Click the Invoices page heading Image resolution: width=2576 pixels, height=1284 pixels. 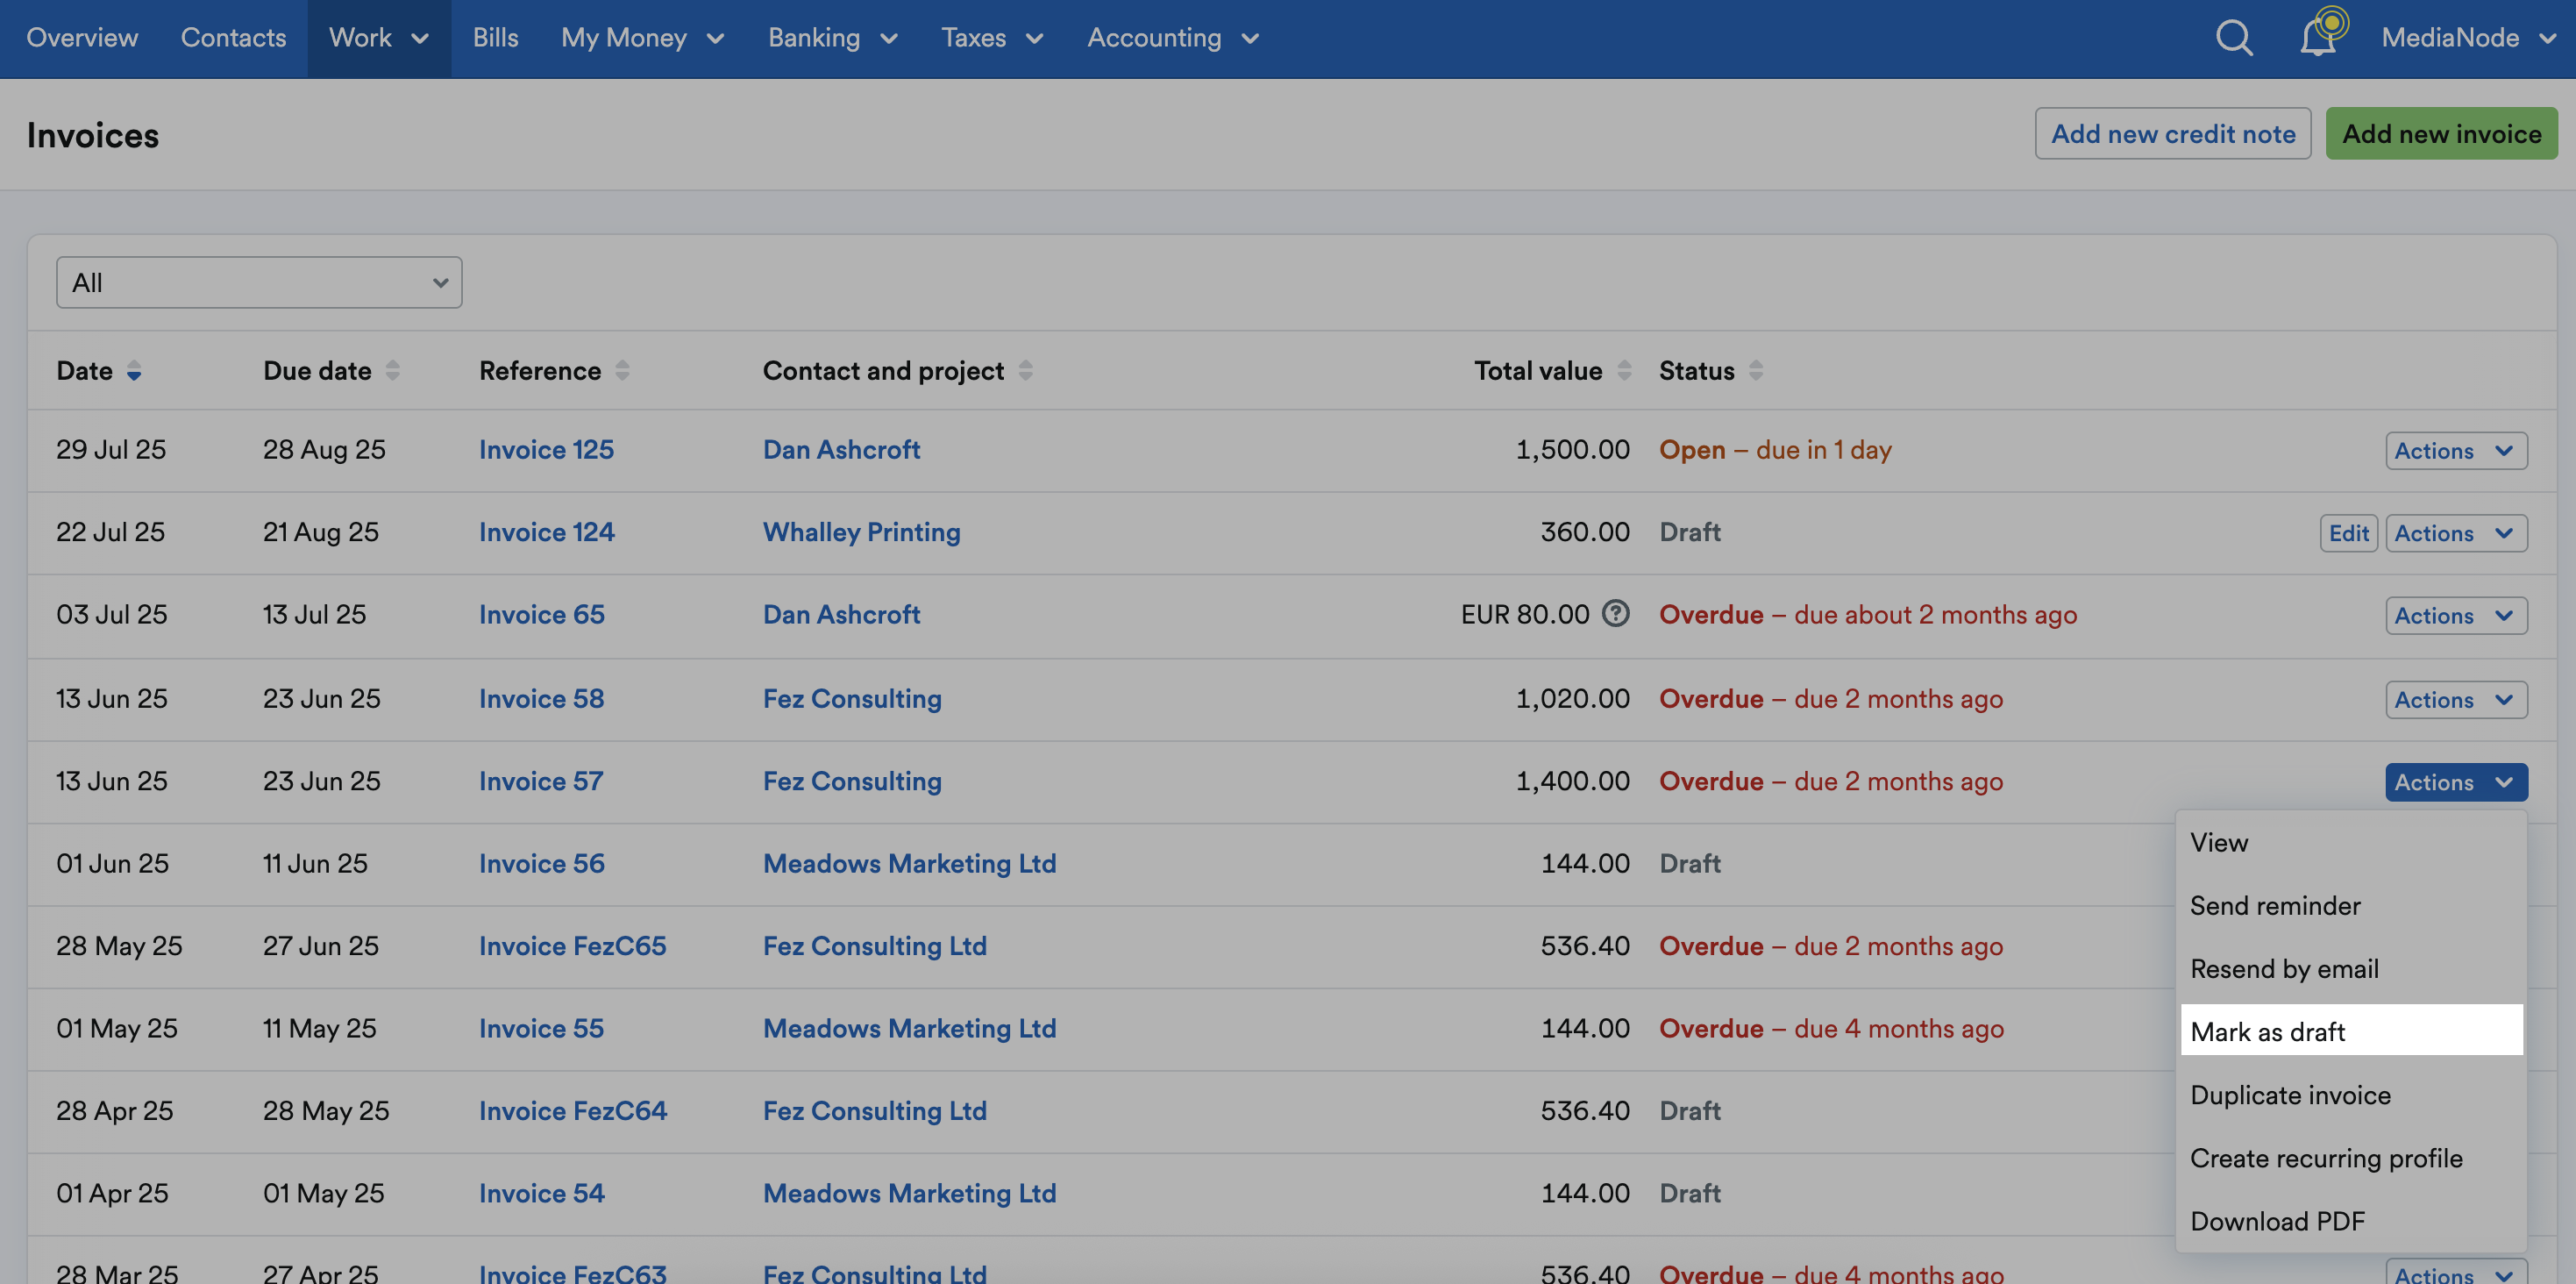(93, 135)
